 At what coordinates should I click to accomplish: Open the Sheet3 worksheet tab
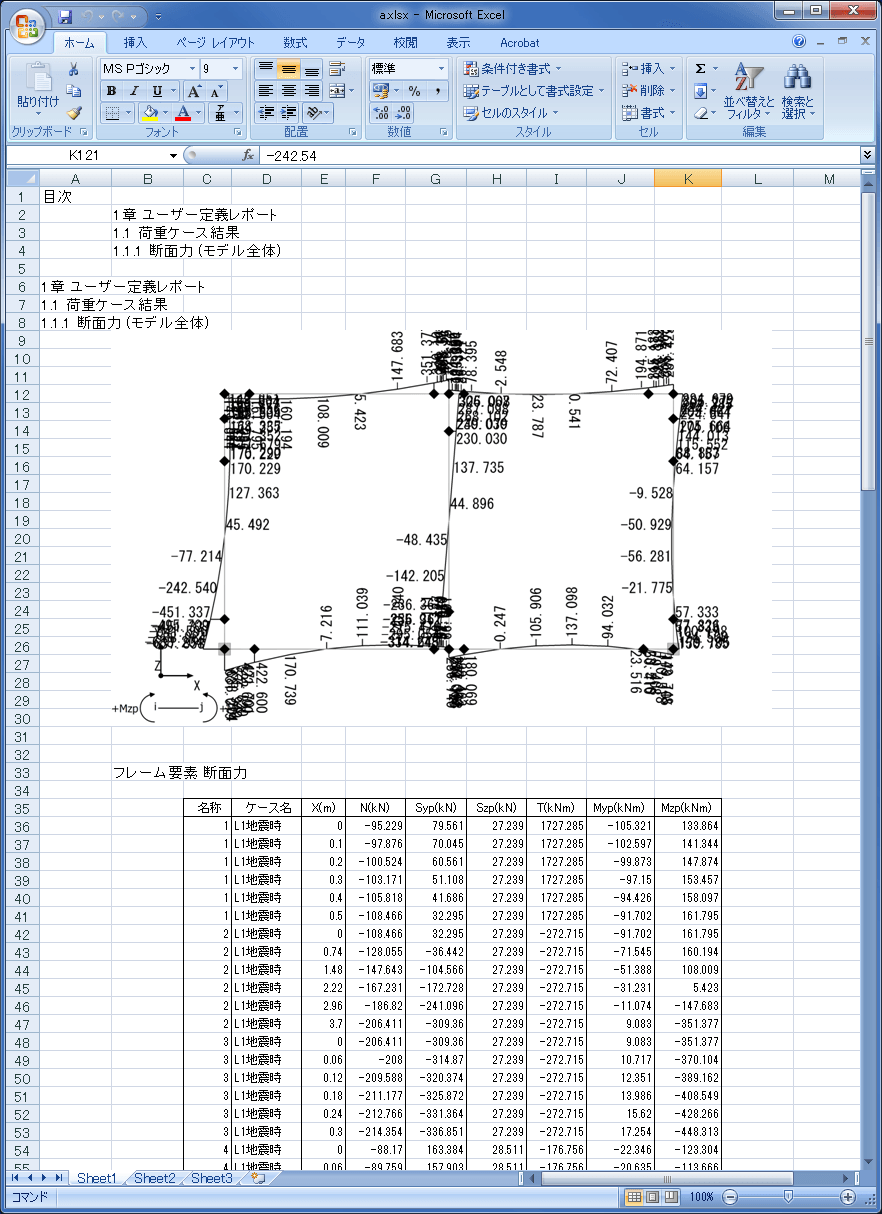212,1178
